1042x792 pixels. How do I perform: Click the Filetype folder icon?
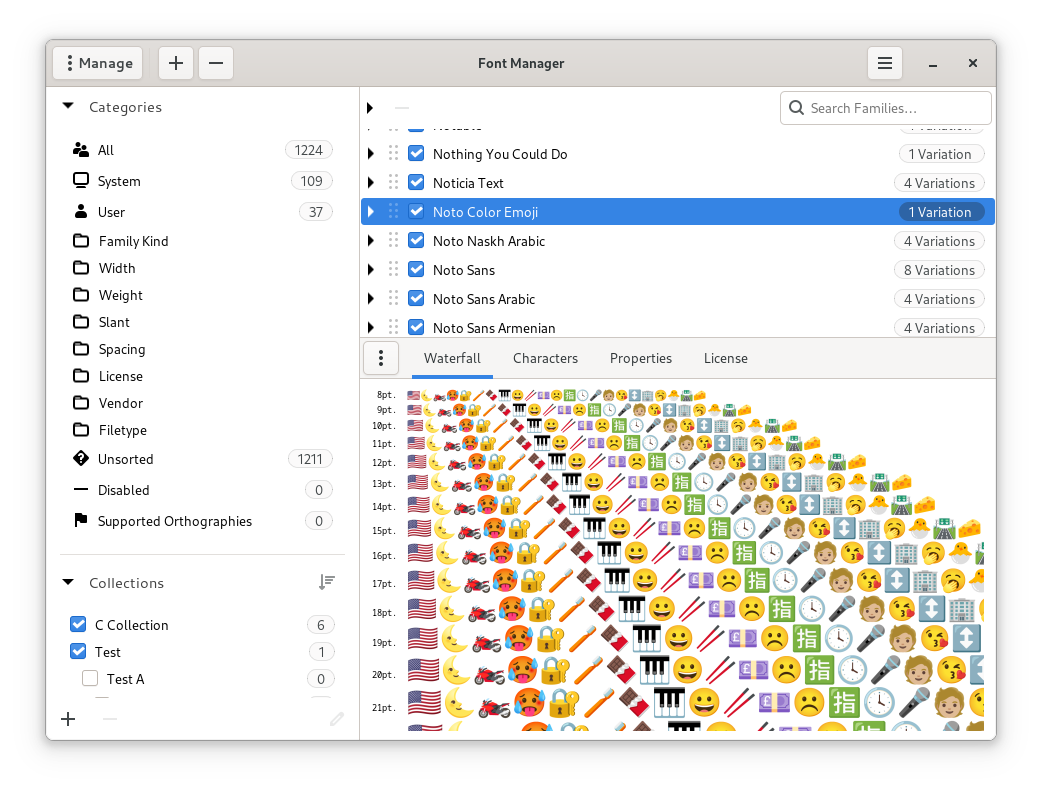pyautogui.click(x=81, y=430)
